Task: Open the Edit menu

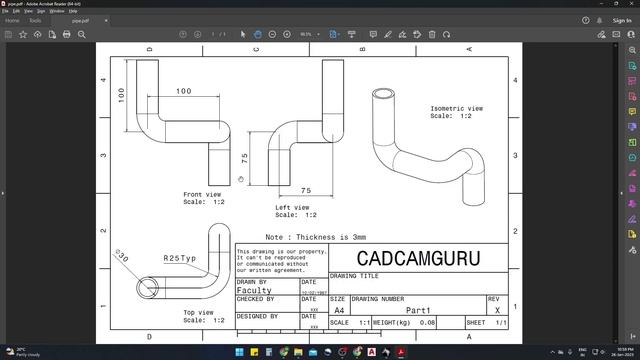Action: (x=16, y=11)
